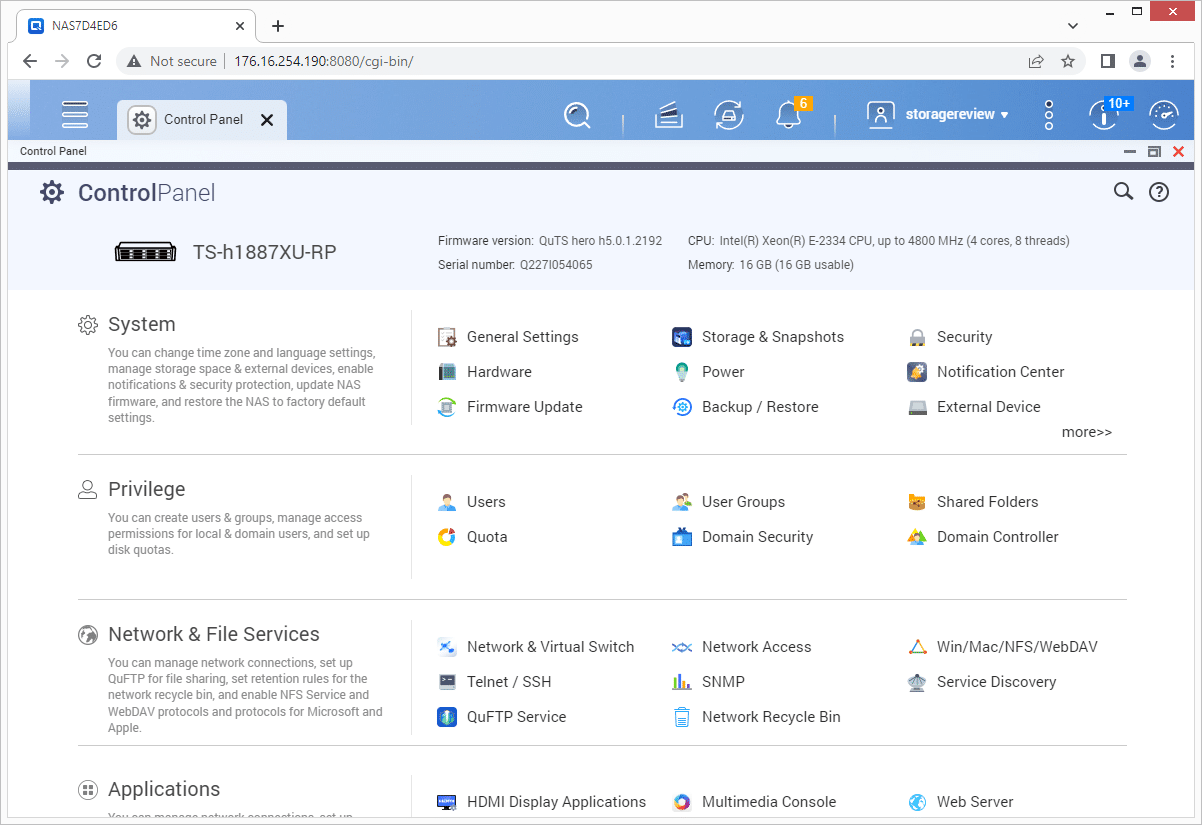Open Users management
Viewport: 1202px width, 825px height.
point(472,502)
